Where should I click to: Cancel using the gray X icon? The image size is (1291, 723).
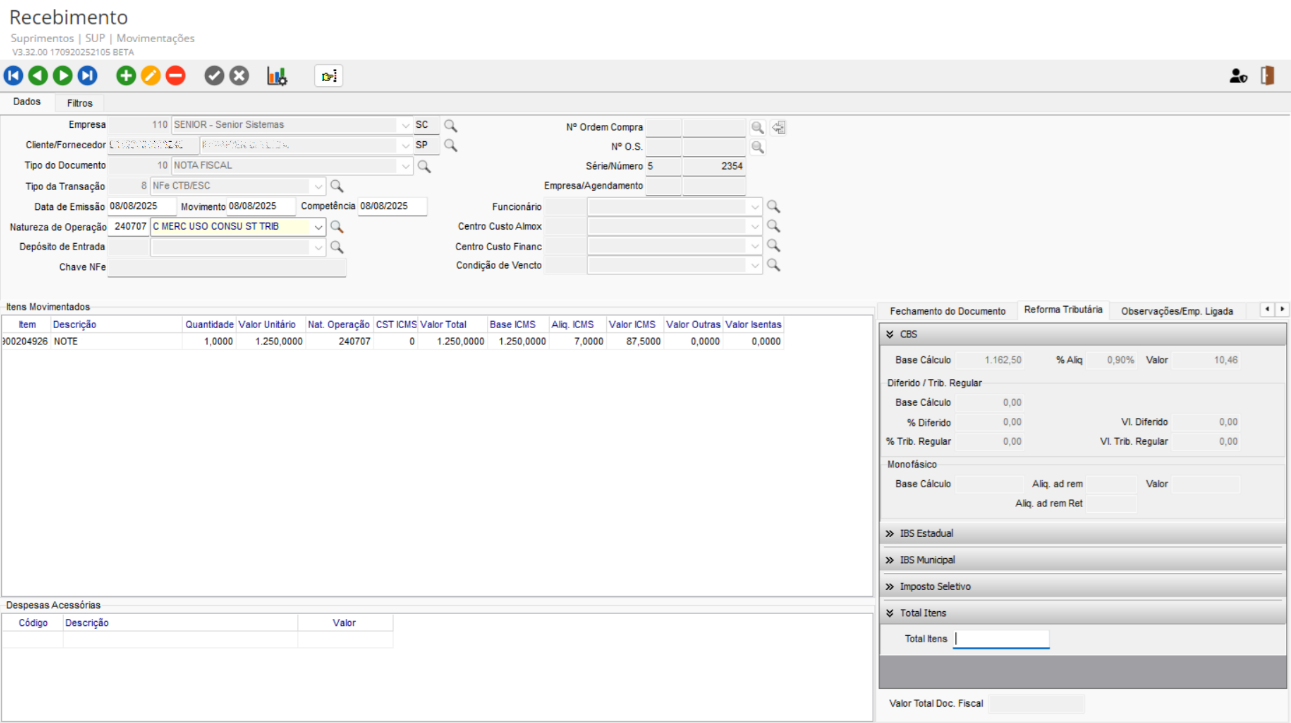coord(239,76)
